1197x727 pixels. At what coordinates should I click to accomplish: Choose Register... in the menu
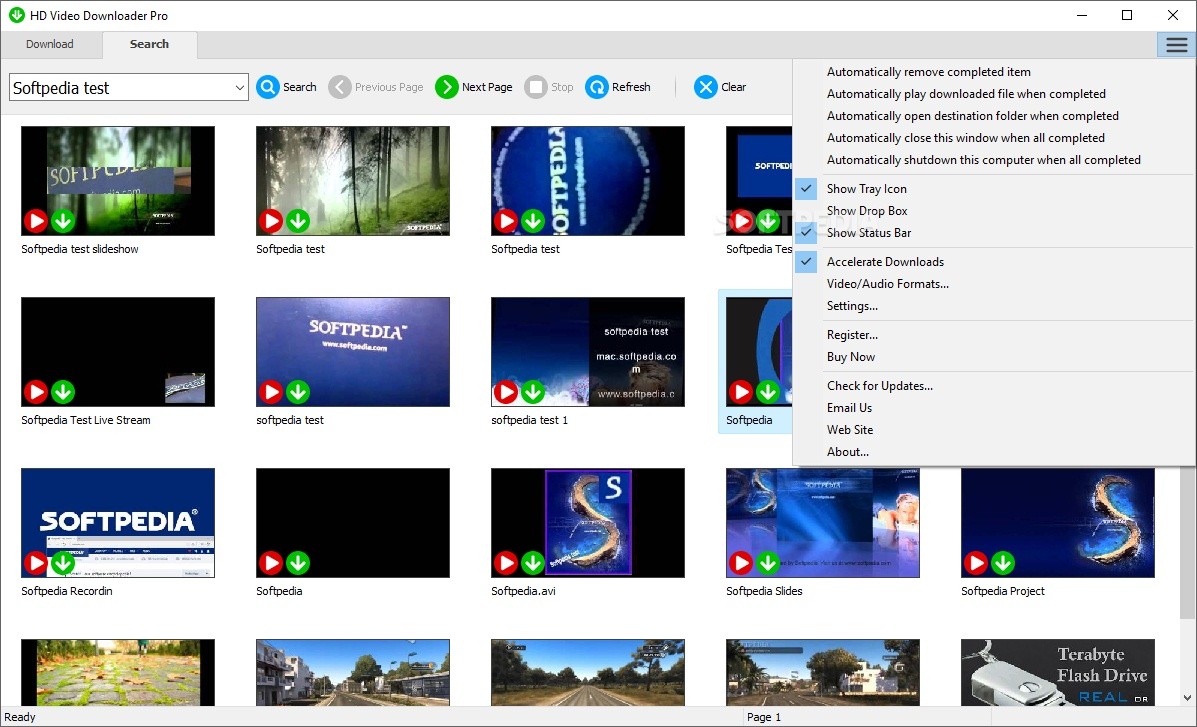[992, 335]
